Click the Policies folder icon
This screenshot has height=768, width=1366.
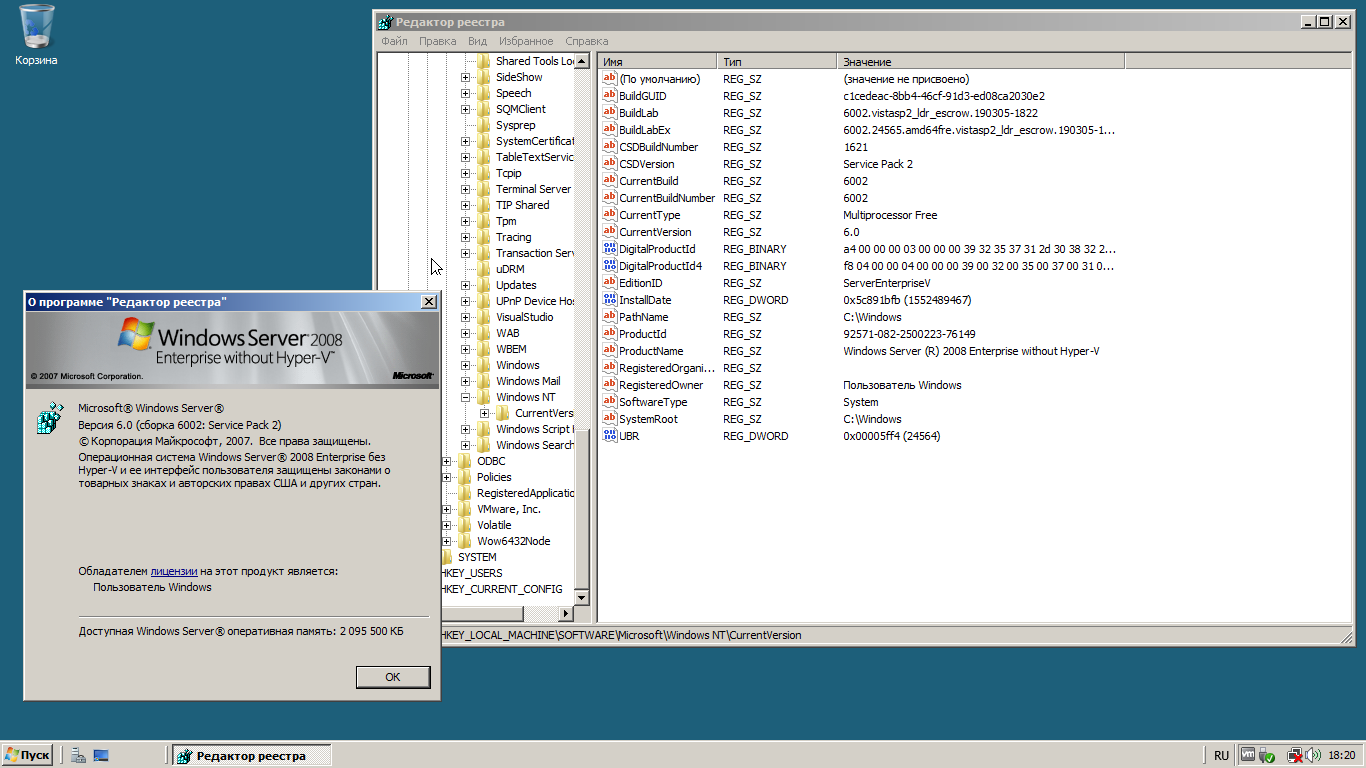click(x=465, y=477)
